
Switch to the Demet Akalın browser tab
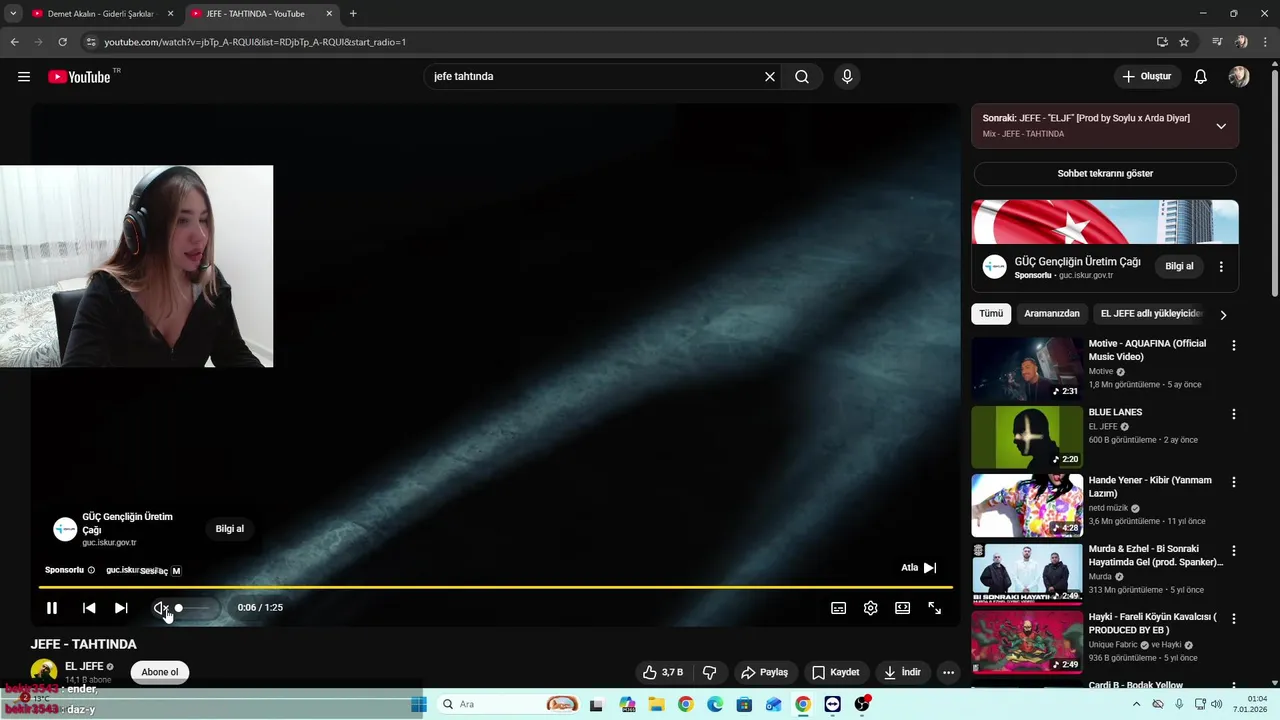pyautogui.click(x=102, y=14)
